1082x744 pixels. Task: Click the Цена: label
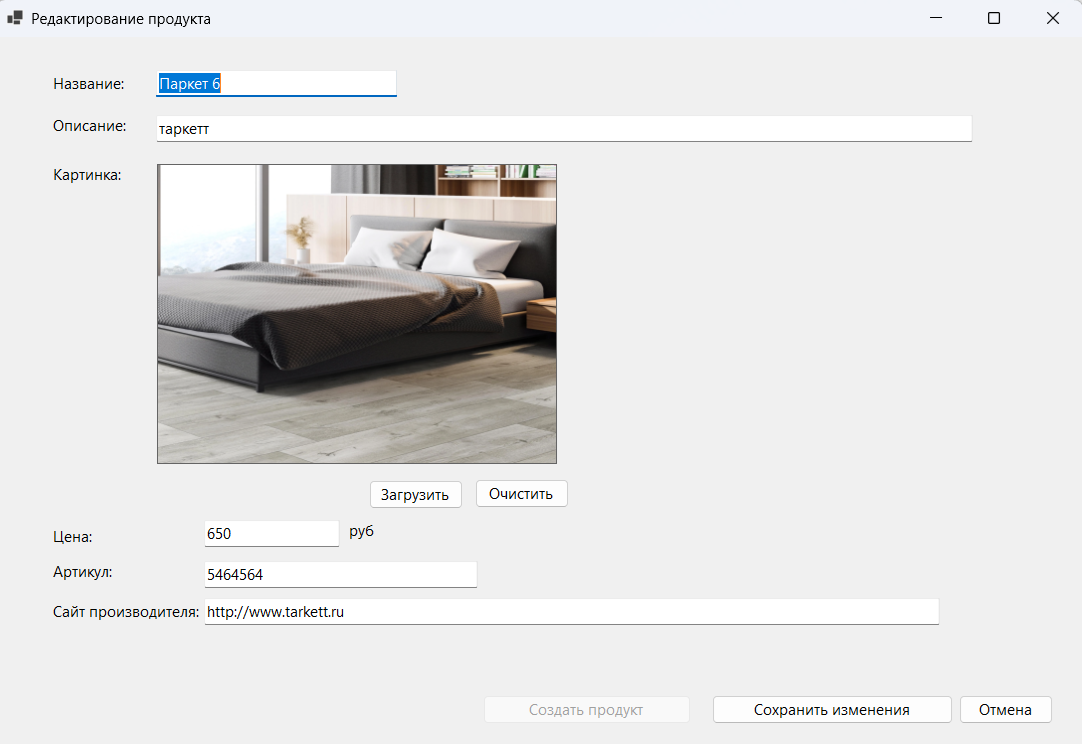(x=72, y=536)
